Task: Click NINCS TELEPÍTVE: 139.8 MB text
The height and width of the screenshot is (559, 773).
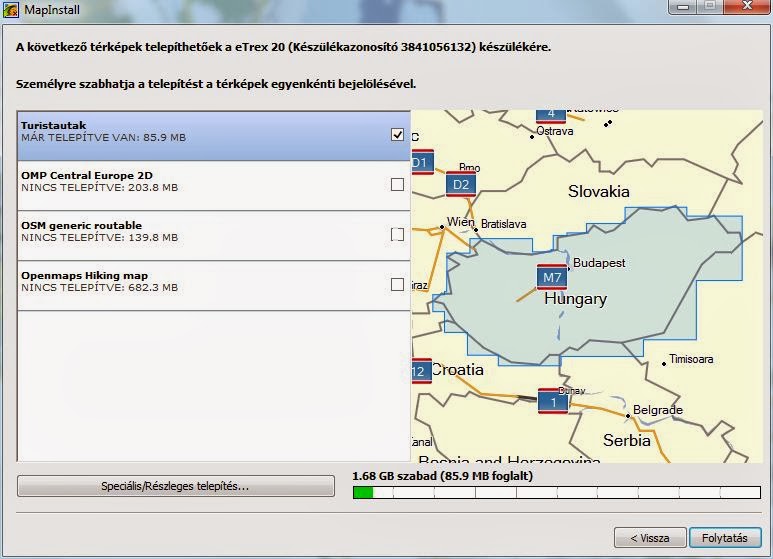Action: [x=100, y=238]
